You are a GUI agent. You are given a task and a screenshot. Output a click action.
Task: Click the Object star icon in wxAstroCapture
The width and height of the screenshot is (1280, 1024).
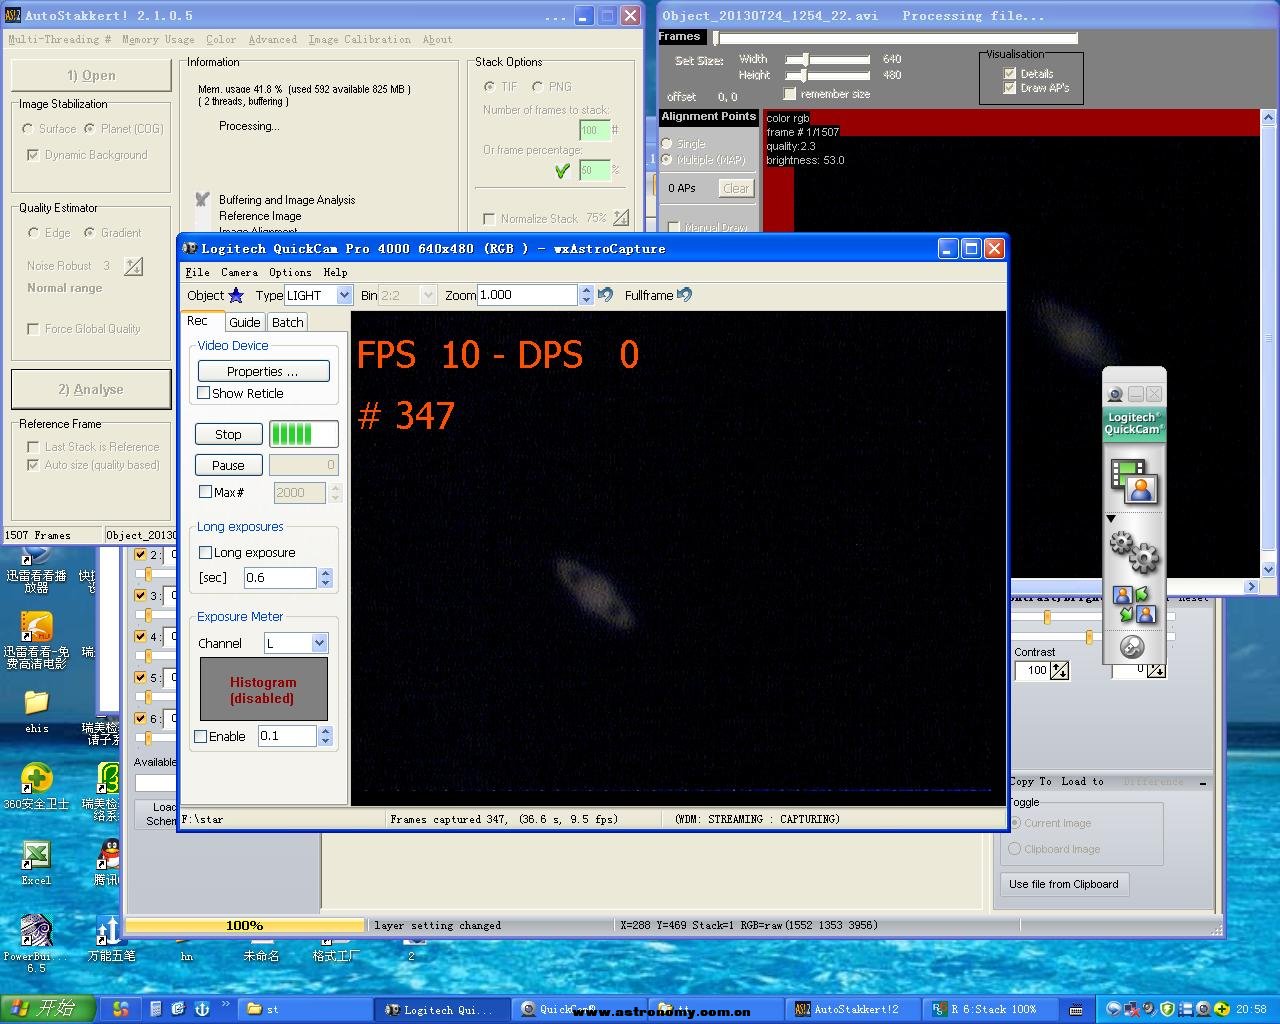coord(236,295)
